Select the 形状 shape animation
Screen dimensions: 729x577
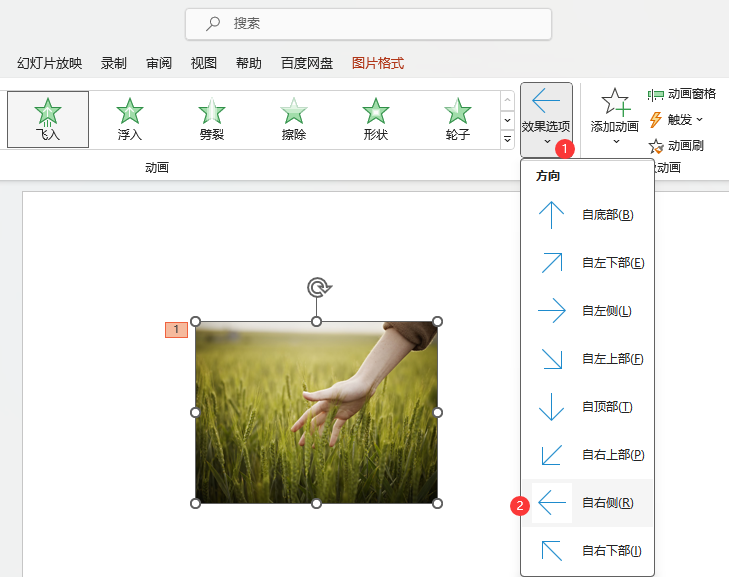pyautogui.click(x=376, y=119)
